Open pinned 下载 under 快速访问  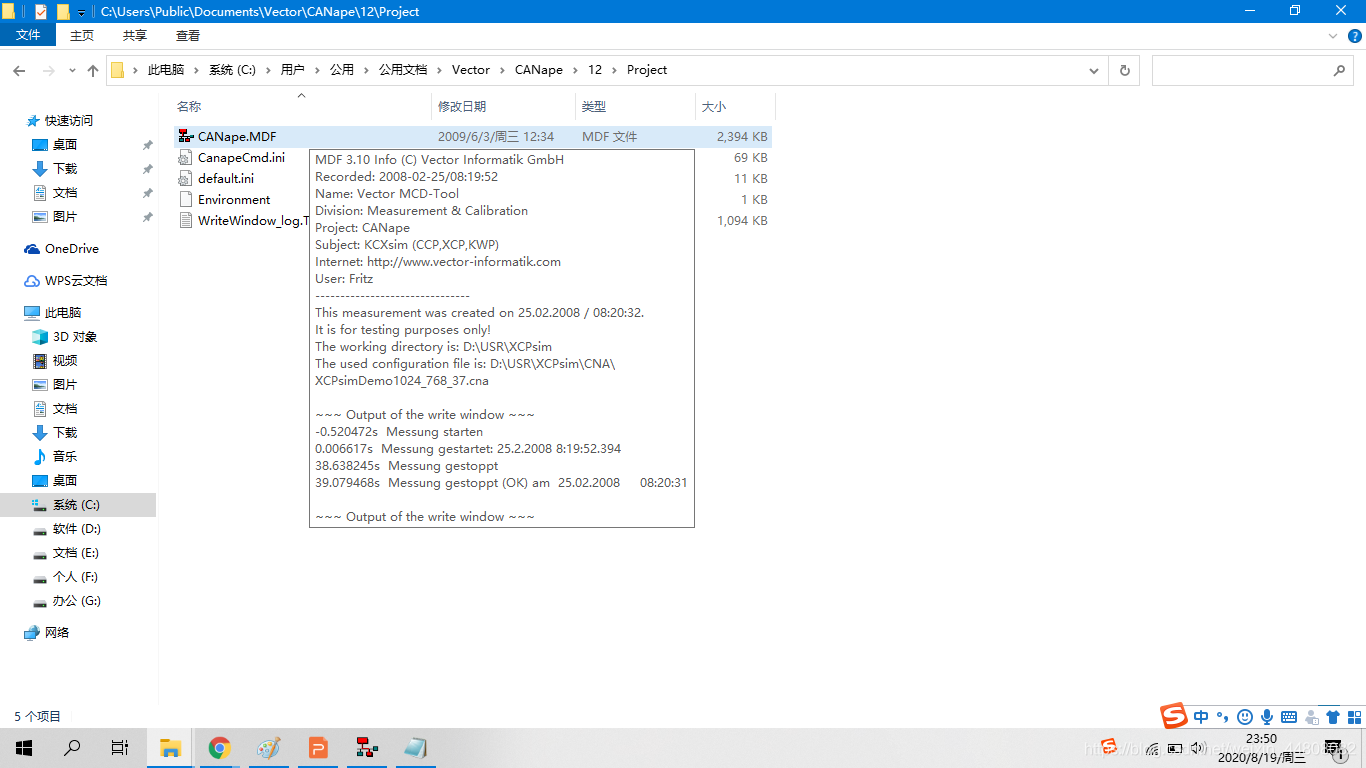coord(65,169)
